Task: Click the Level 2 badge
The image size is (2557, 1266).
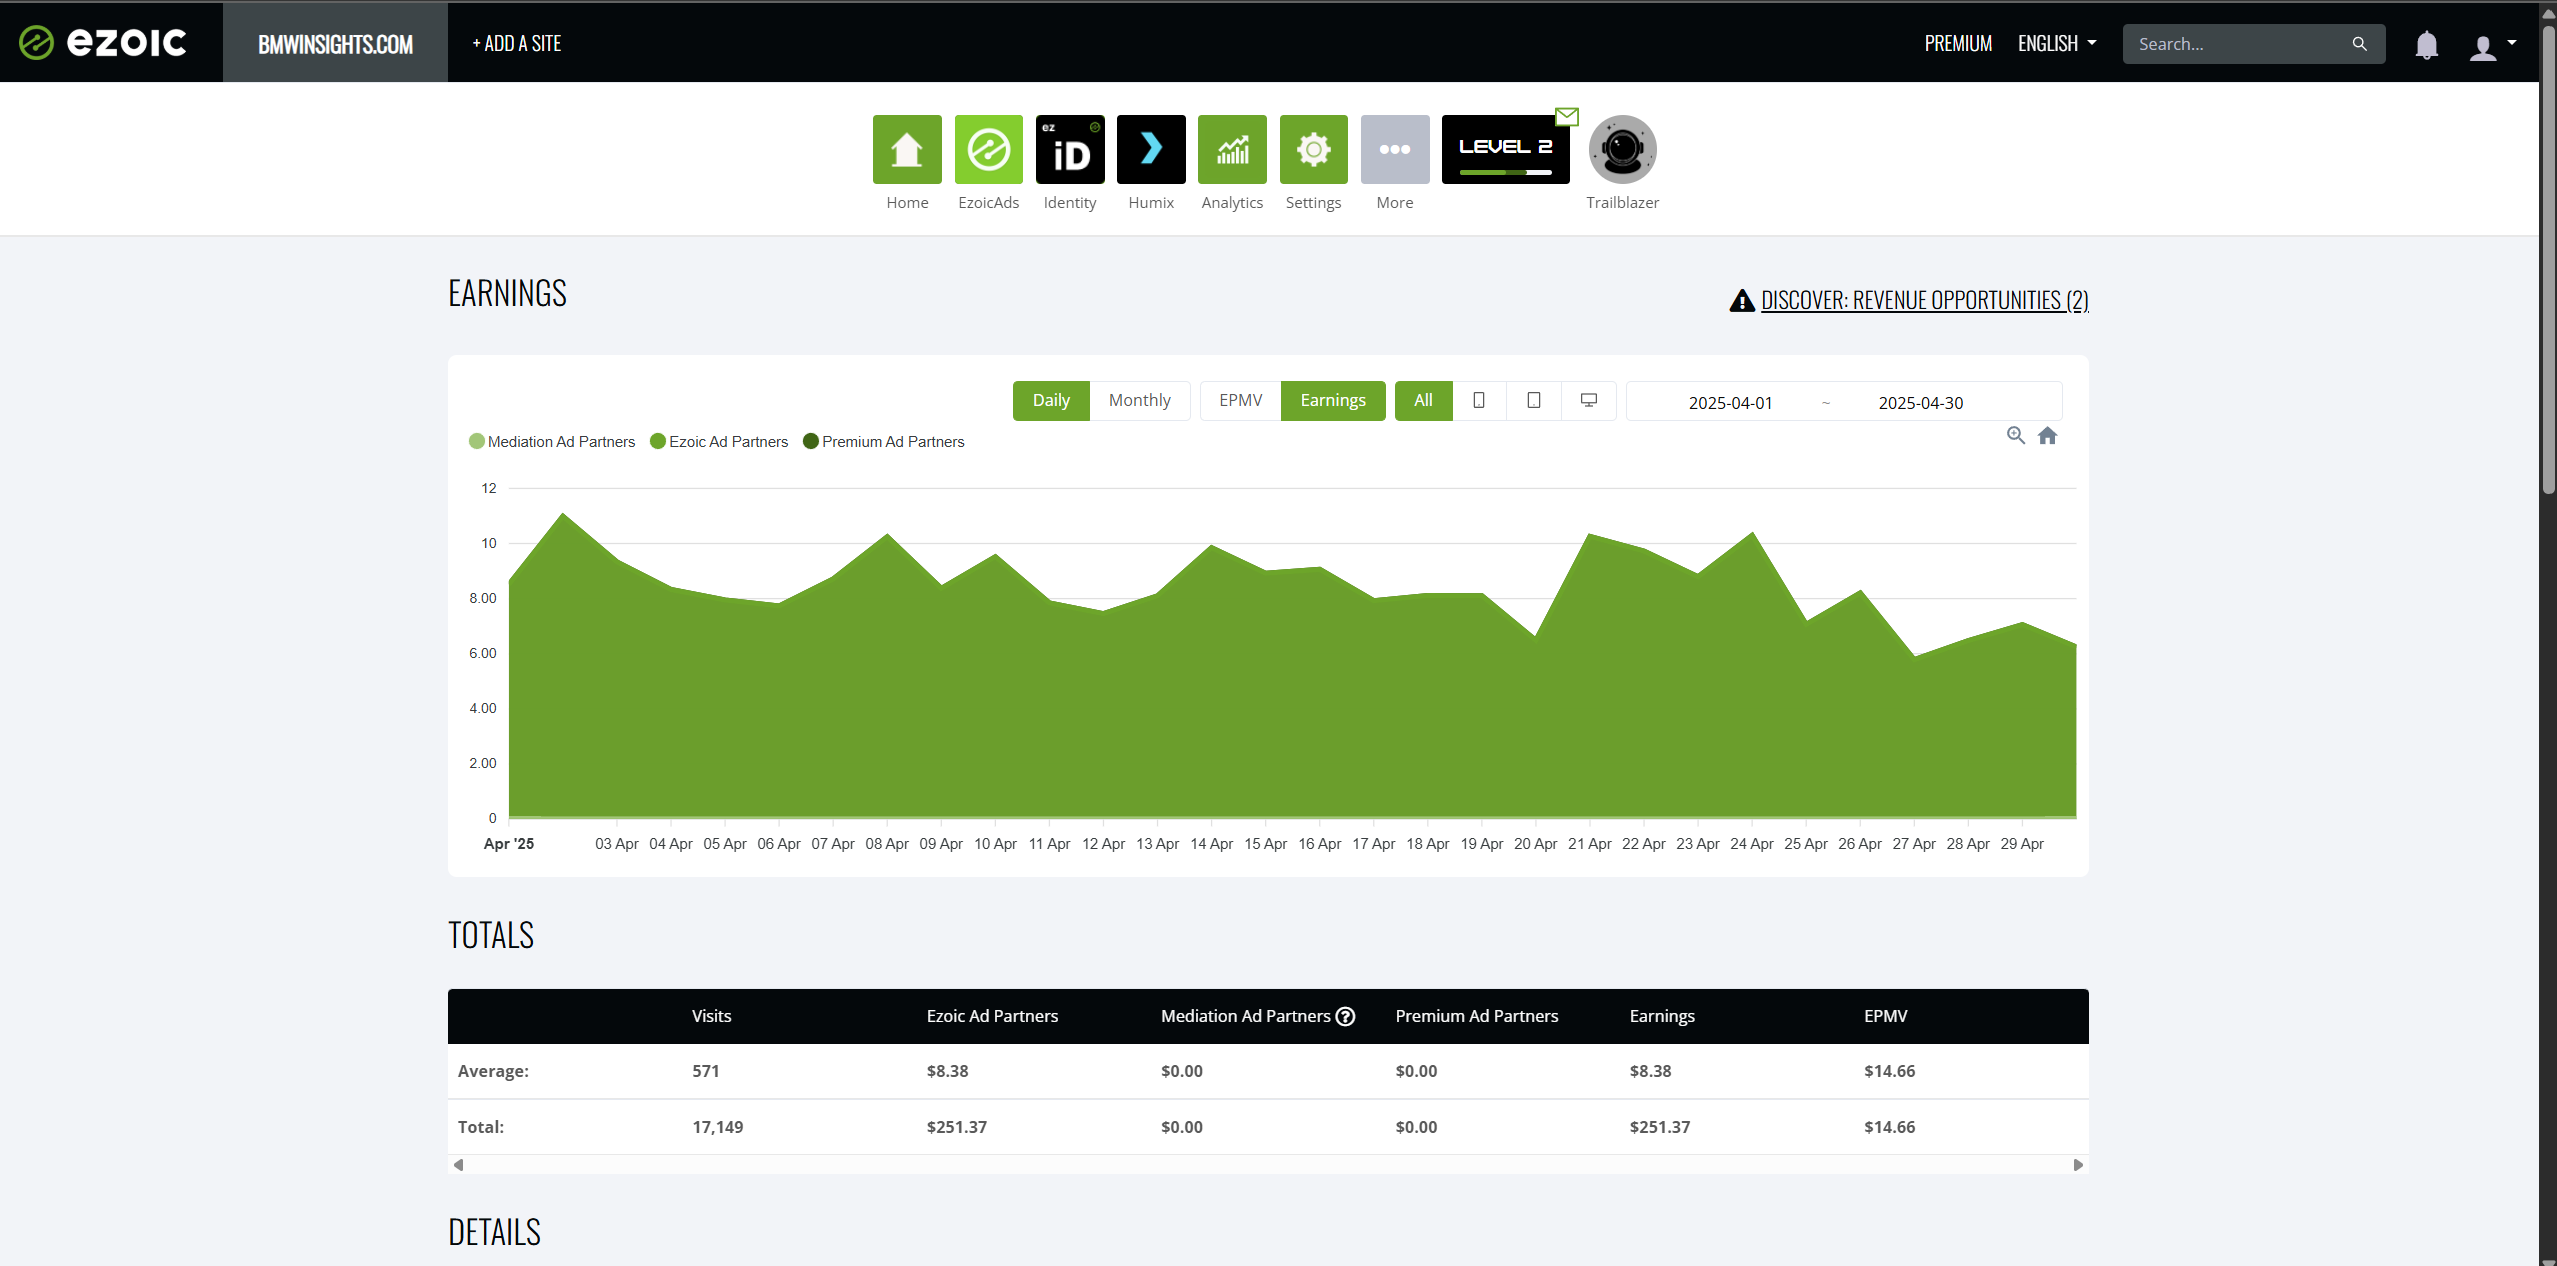Action: [x=1505, y=150]
